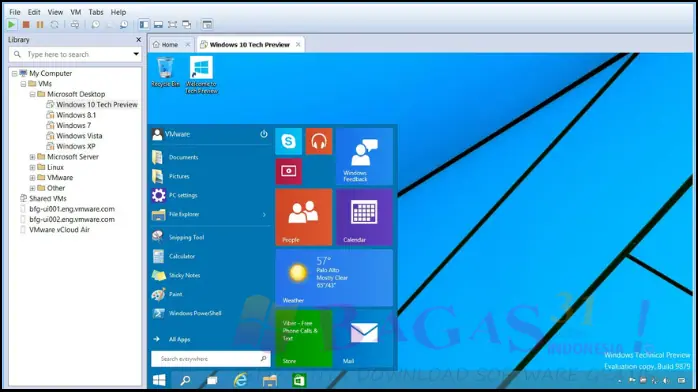Select Windows 8.1 in the Library

pyautogui.click(x=76, y=115)
